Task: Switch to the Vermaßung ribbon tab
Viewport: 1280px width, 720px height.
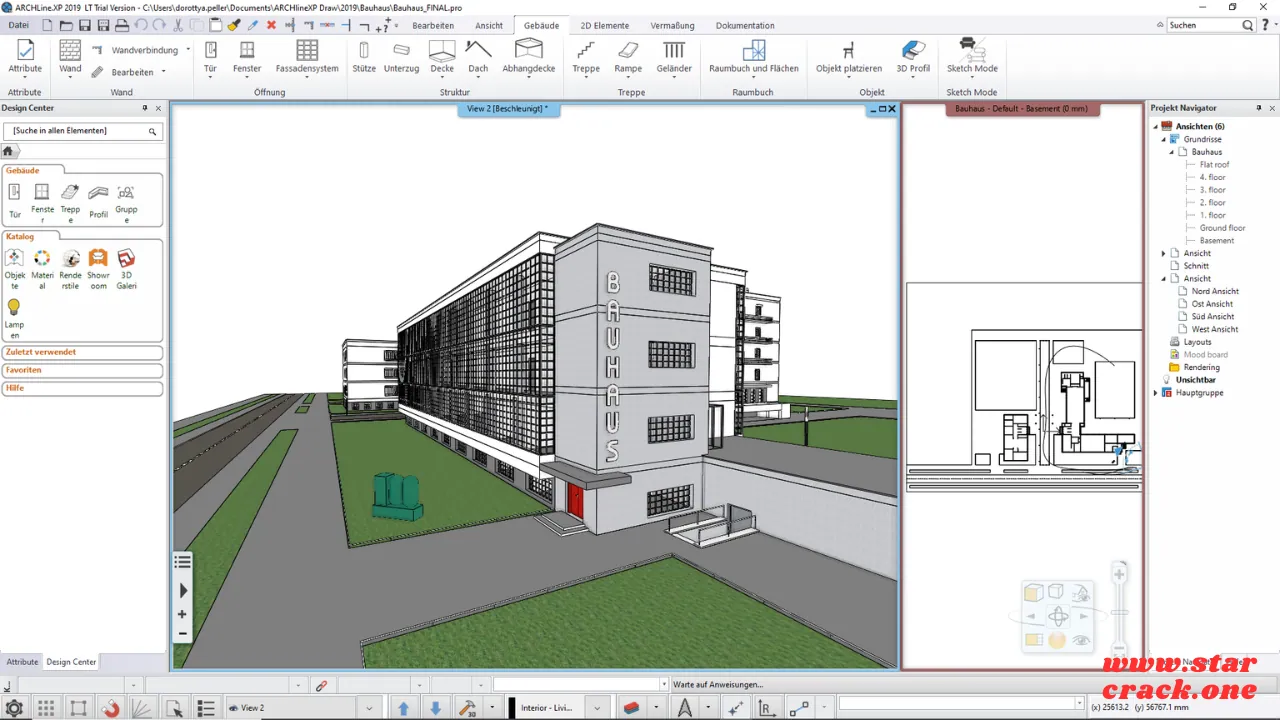Action: tap(672, 25)
